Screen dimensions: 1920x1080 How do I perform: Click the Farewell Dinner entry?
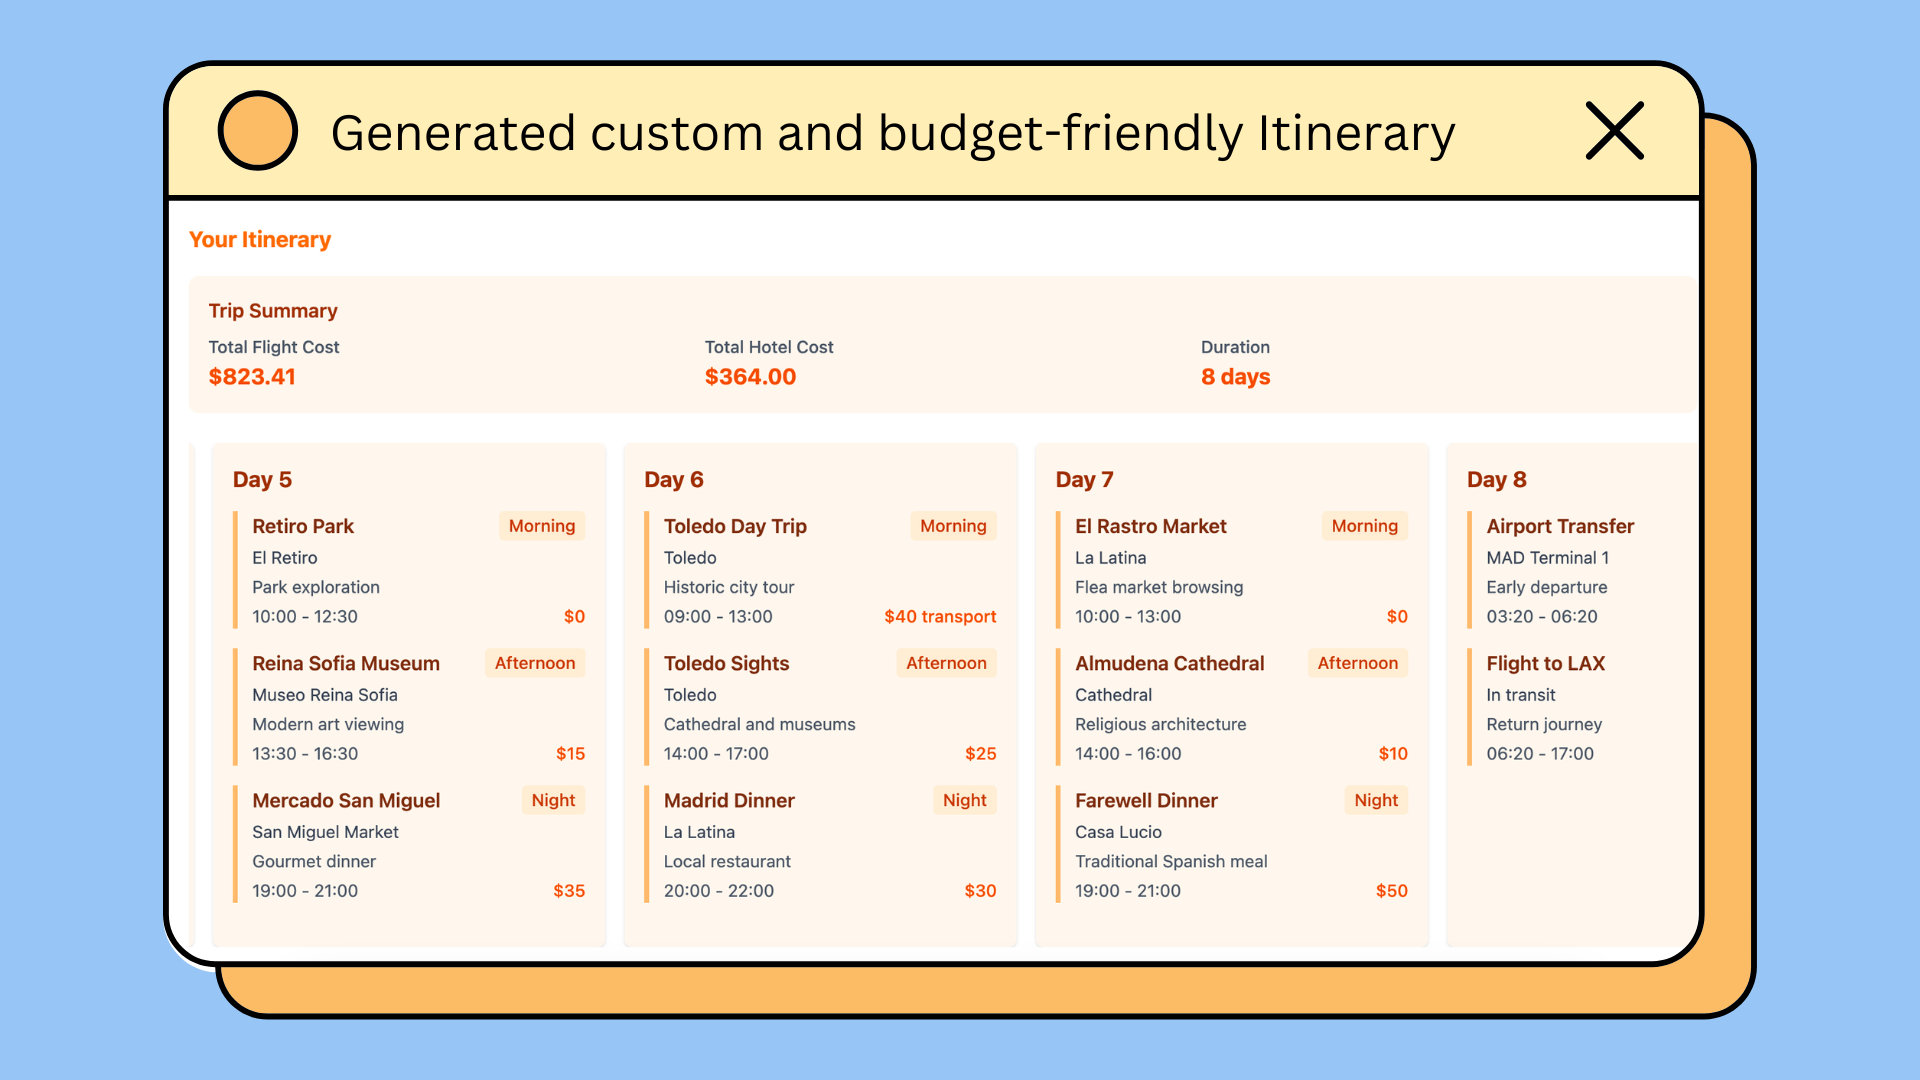click(x=1146, y=800)
